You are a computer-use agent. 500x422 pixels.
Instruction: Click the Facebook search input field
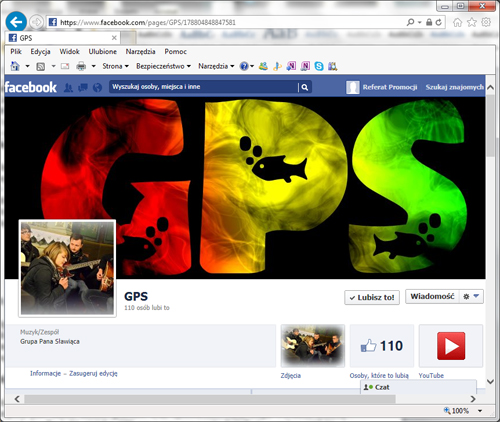(204, 87)
